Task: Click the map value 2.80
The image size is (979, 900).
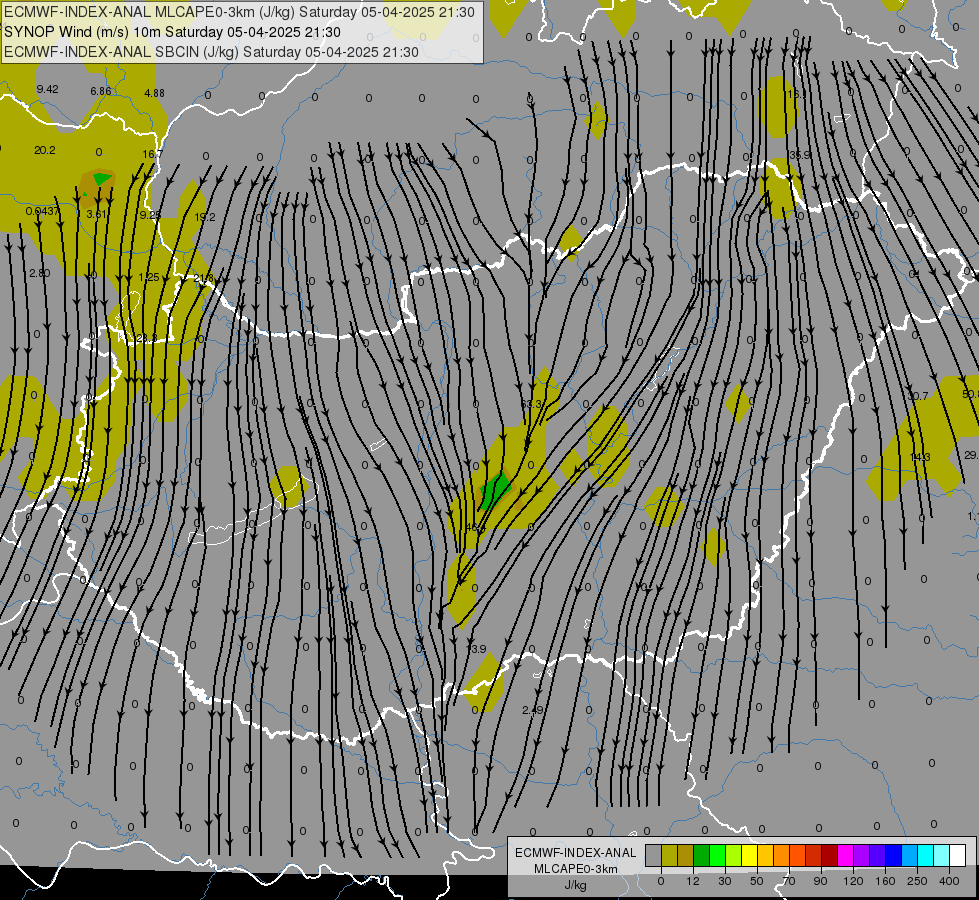Action: [x=39, y=274]
